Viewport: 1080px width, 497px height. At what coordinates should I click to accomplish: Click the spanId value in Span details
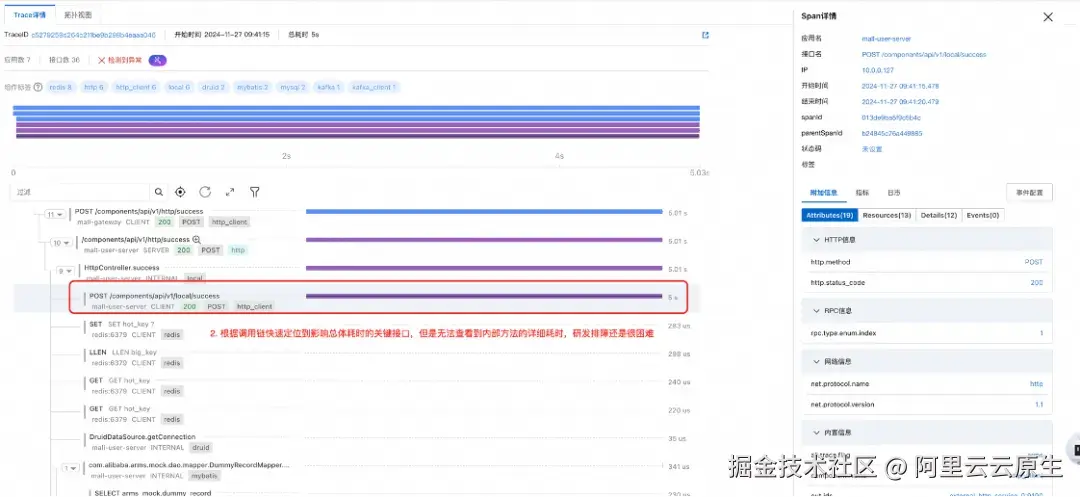[891, 118]
